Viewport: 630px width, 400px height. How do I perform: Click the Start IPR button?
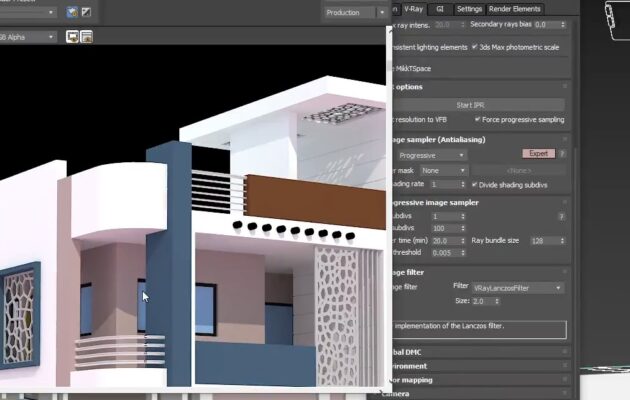[x=470, y=105]
